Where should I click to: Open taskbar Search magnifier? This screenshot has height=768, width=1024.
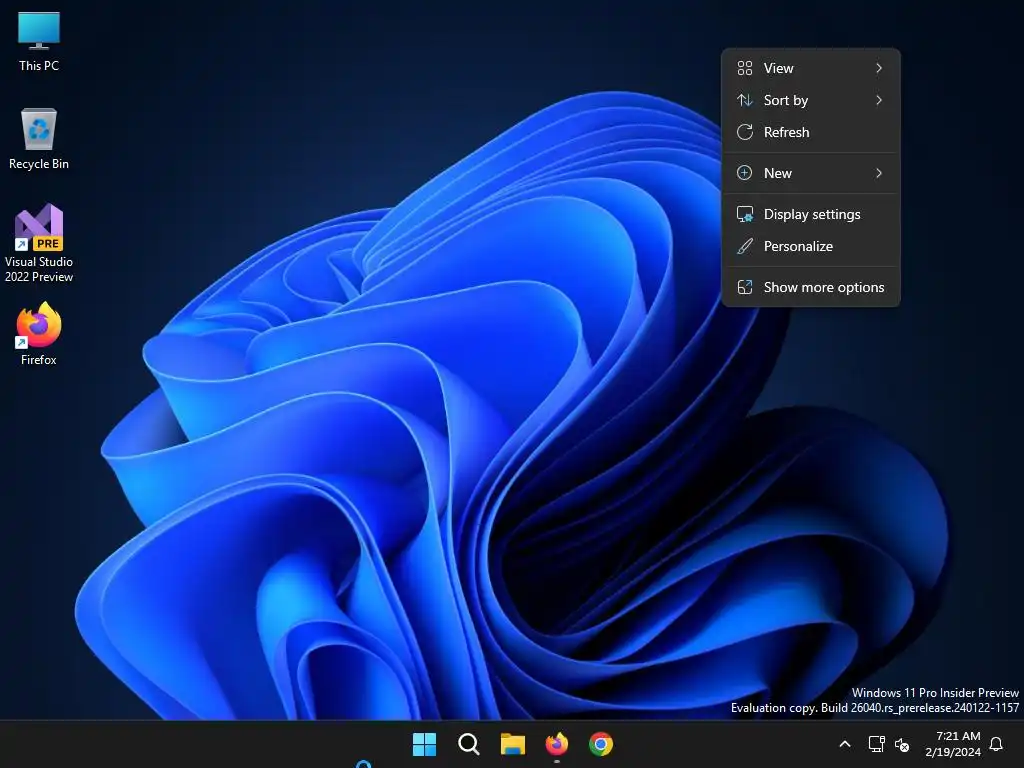[x=469, y=744]
